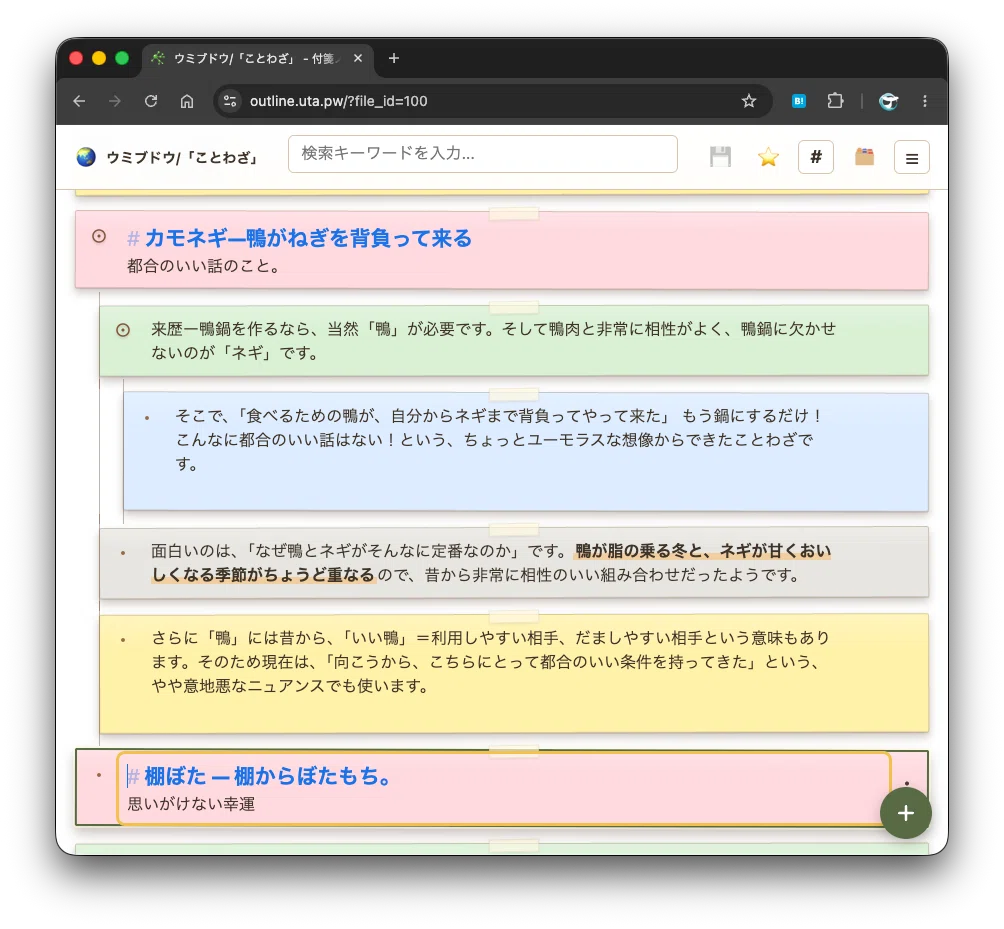Viewport: 1004px width, 929px height.
Task: Open the folder box icon in header
Action: (864, 156)
